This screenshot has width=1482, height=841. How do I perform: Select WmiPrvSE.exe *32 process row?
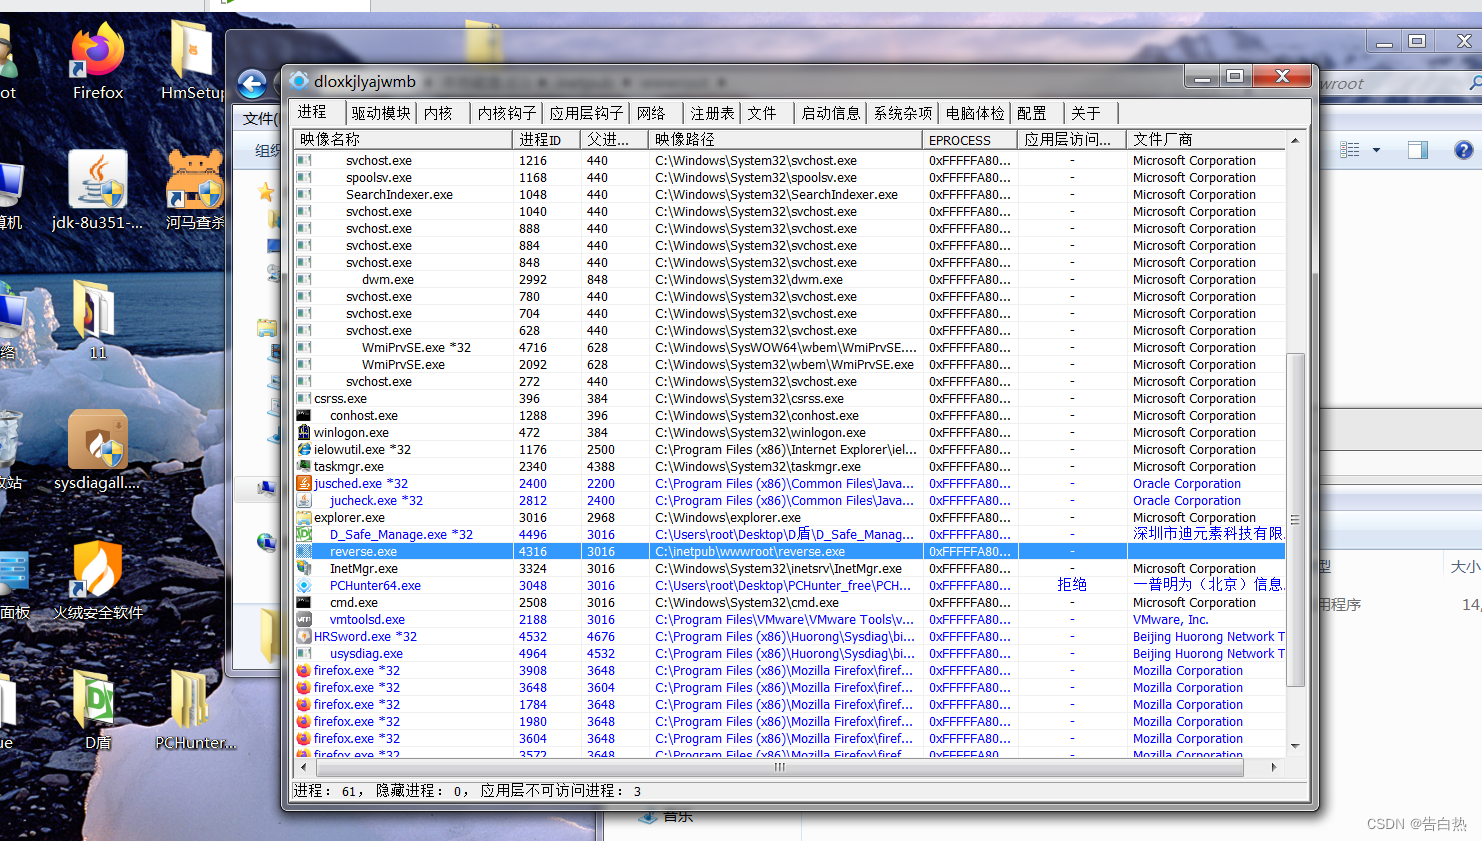click(x=789, y=347)
